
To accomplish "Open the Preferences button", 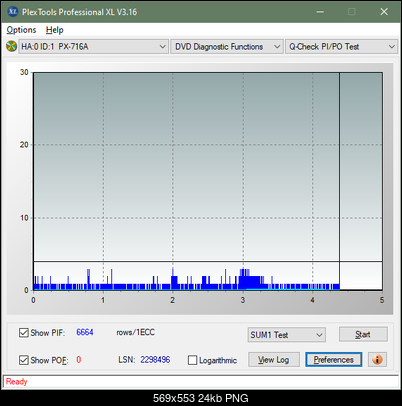I will [334, 360].
